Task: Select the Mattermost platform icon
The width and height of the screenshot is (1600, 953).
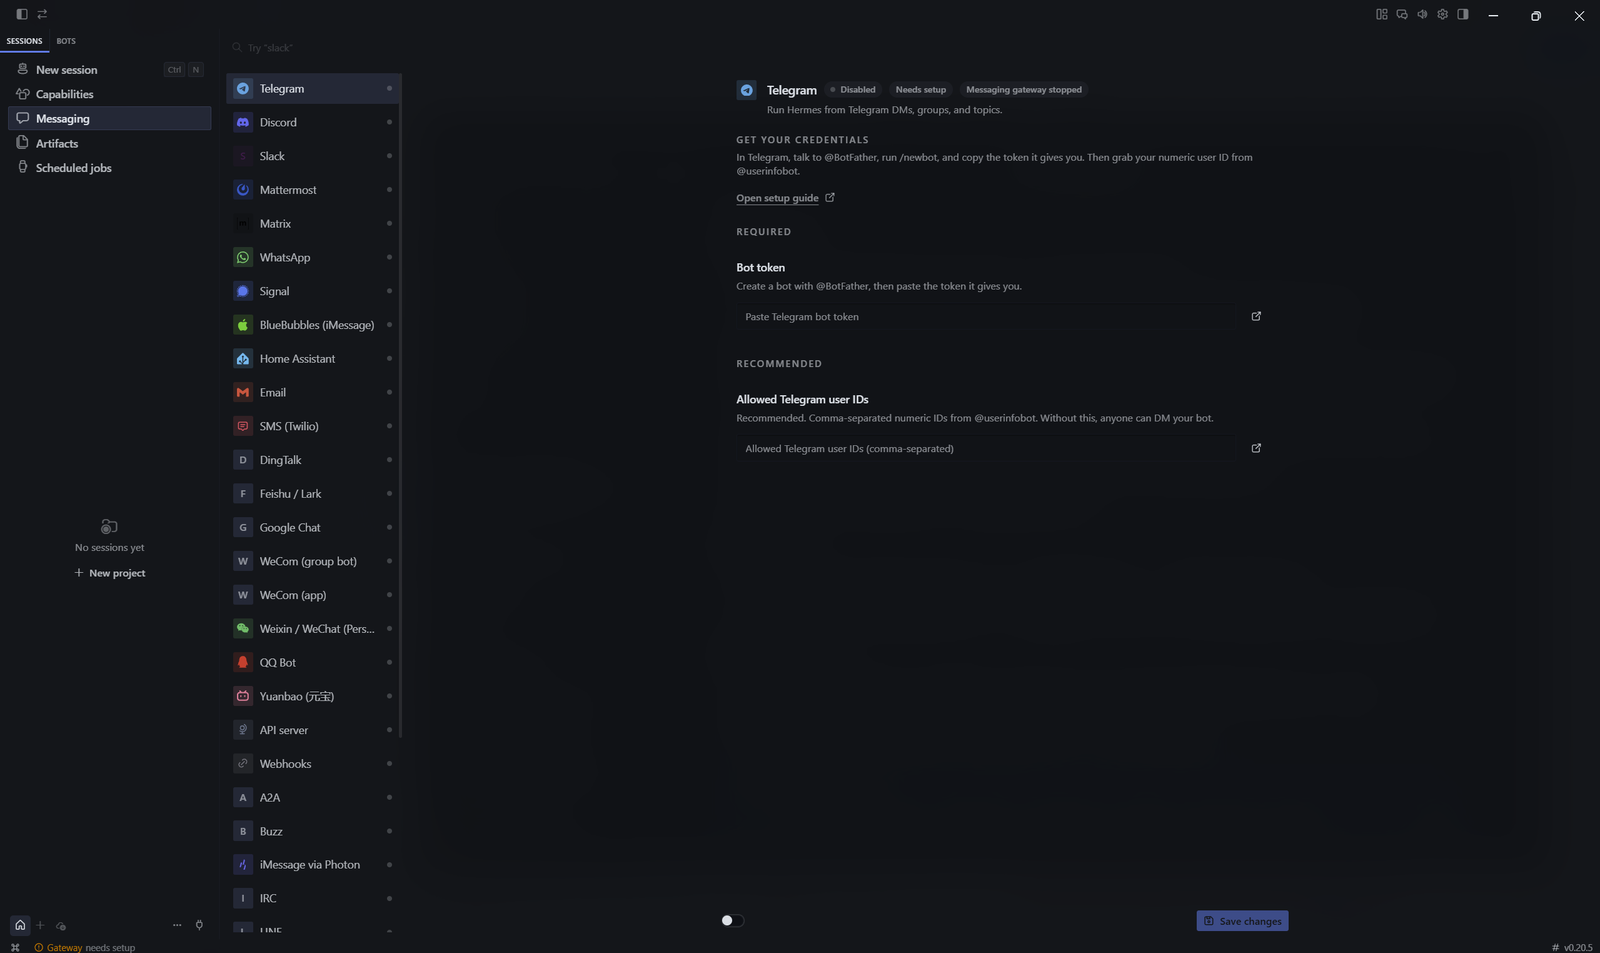Action: [x=243, y=190]
